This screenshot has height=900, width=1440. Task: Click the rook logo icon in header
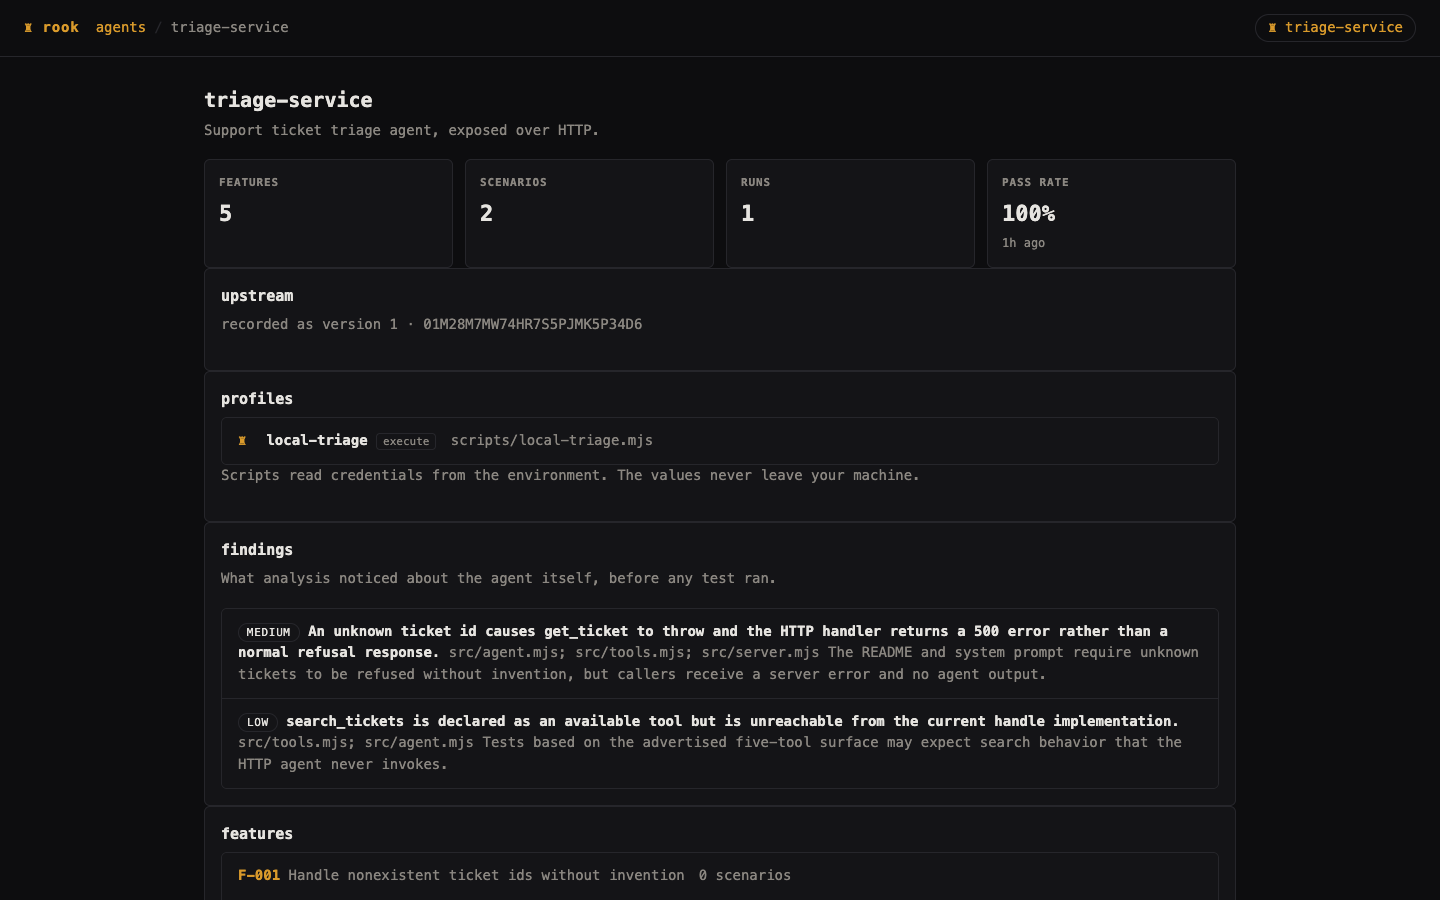point(28,28)
